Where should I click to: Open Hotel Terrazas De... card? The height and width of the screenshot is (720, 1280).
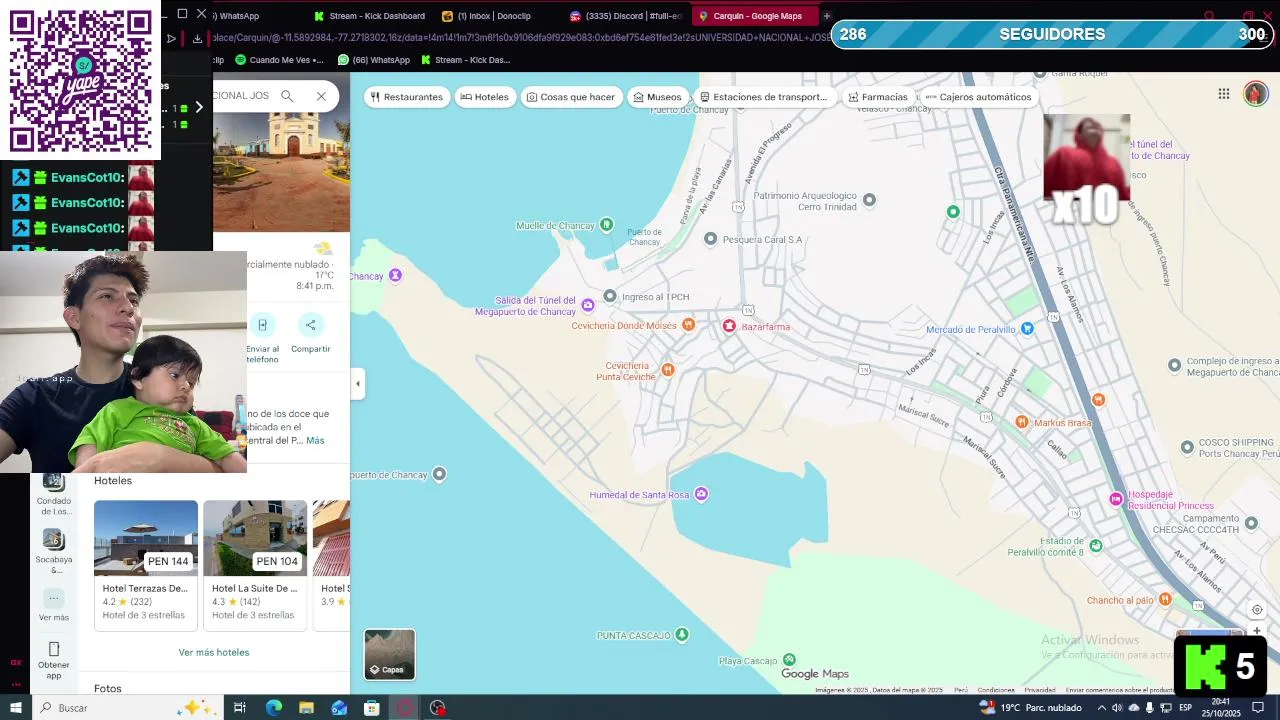click(x=146, y=565)
